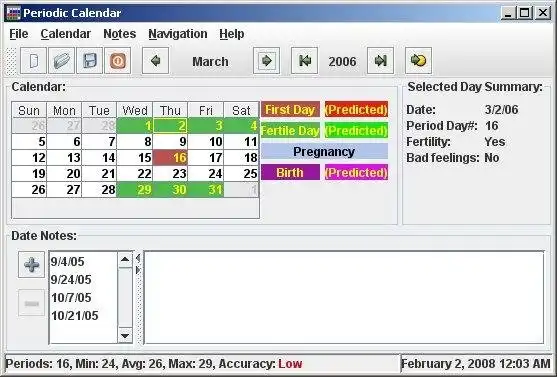557x377 pixels.
Task: Click the Bad feelings No value
Action: coord(492,158)
